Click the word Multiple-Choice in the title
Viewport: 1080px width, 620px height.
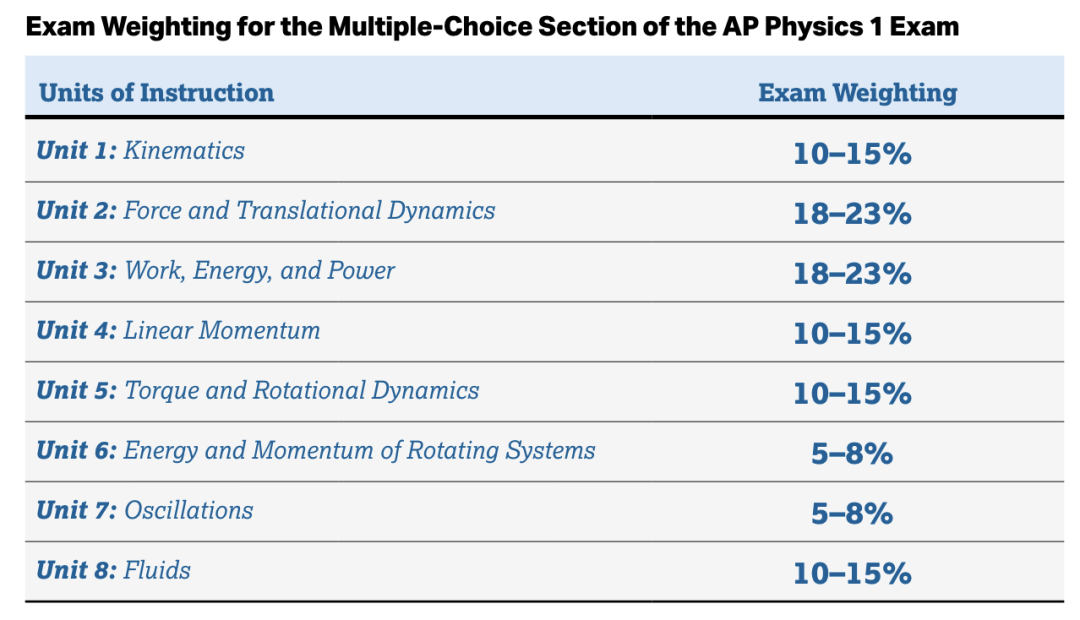[430, 27]
